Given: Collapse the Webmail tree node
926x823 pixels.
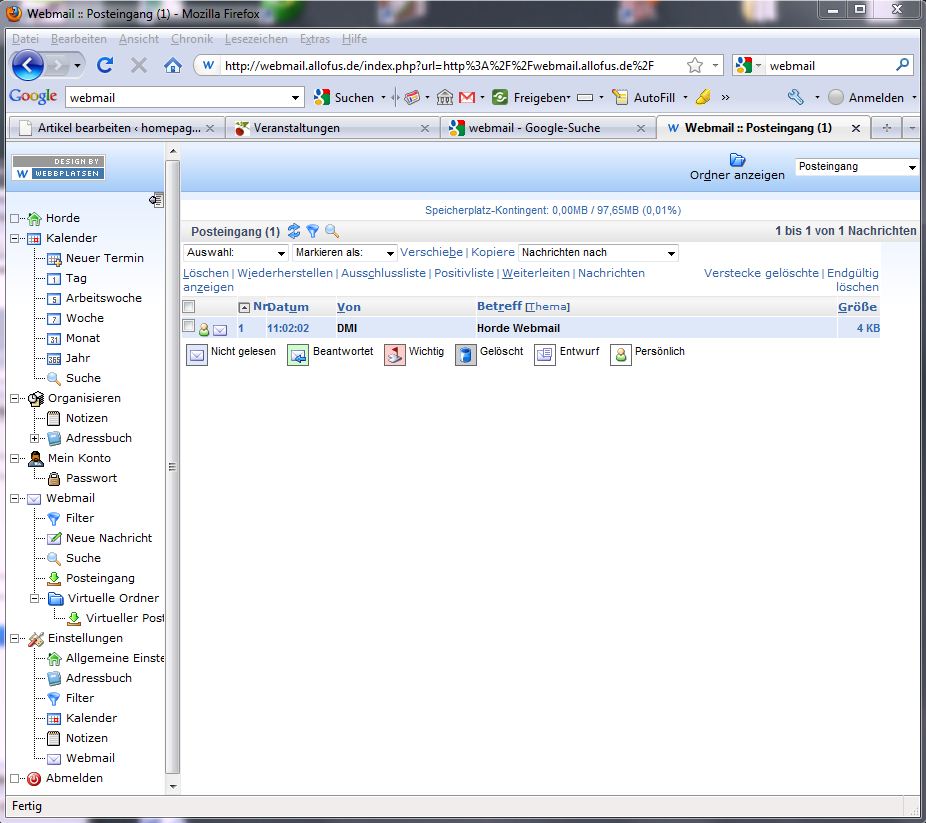Looking at the screenshot, I should 15,499.
